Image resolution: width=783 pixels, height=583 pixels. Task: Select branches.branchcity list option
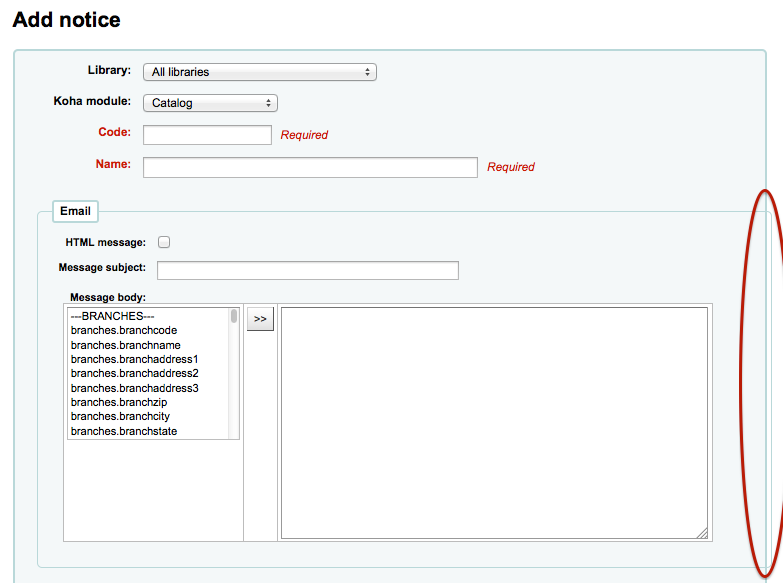[121, 416]
